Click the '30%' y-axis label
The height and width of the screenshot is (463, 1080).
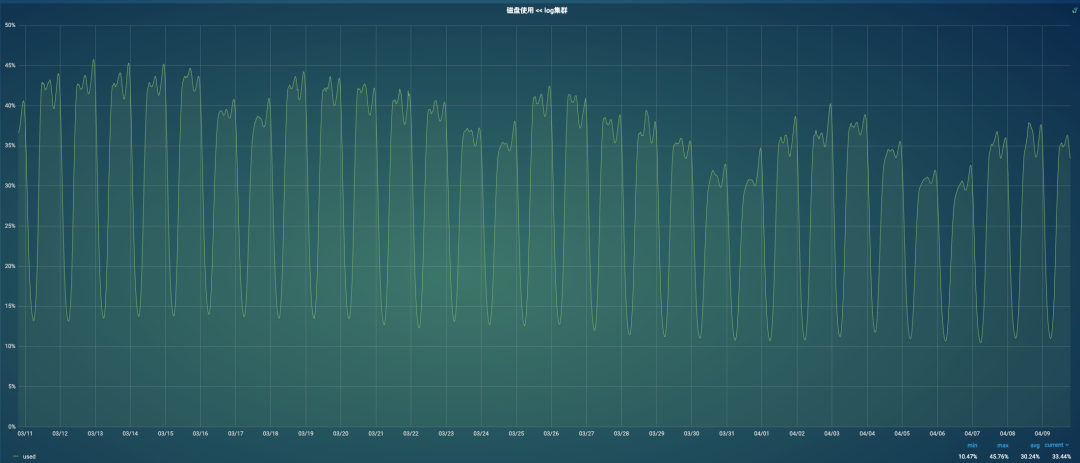coord(10,186)
